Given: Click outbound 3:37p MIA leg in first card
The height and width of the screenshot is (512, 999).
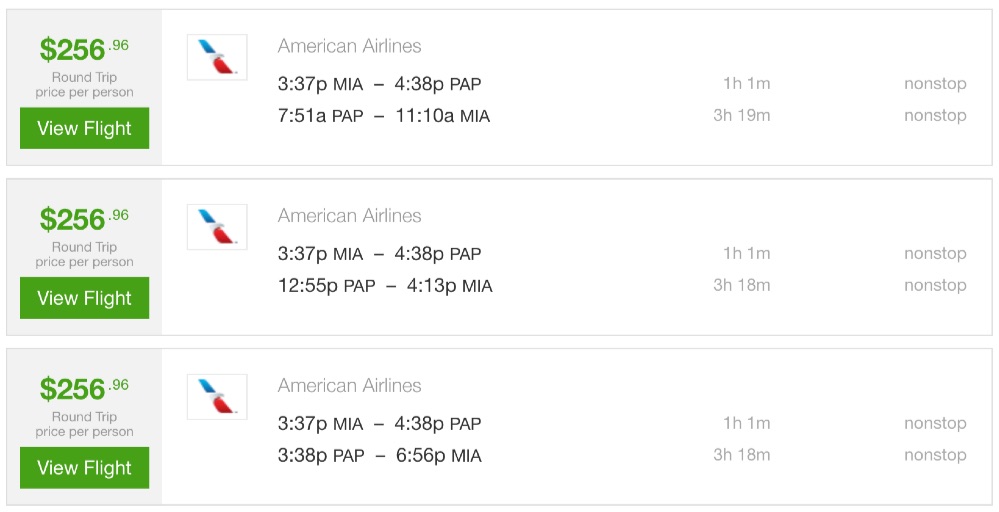Looking at the screenshot, I should (379, 84).
